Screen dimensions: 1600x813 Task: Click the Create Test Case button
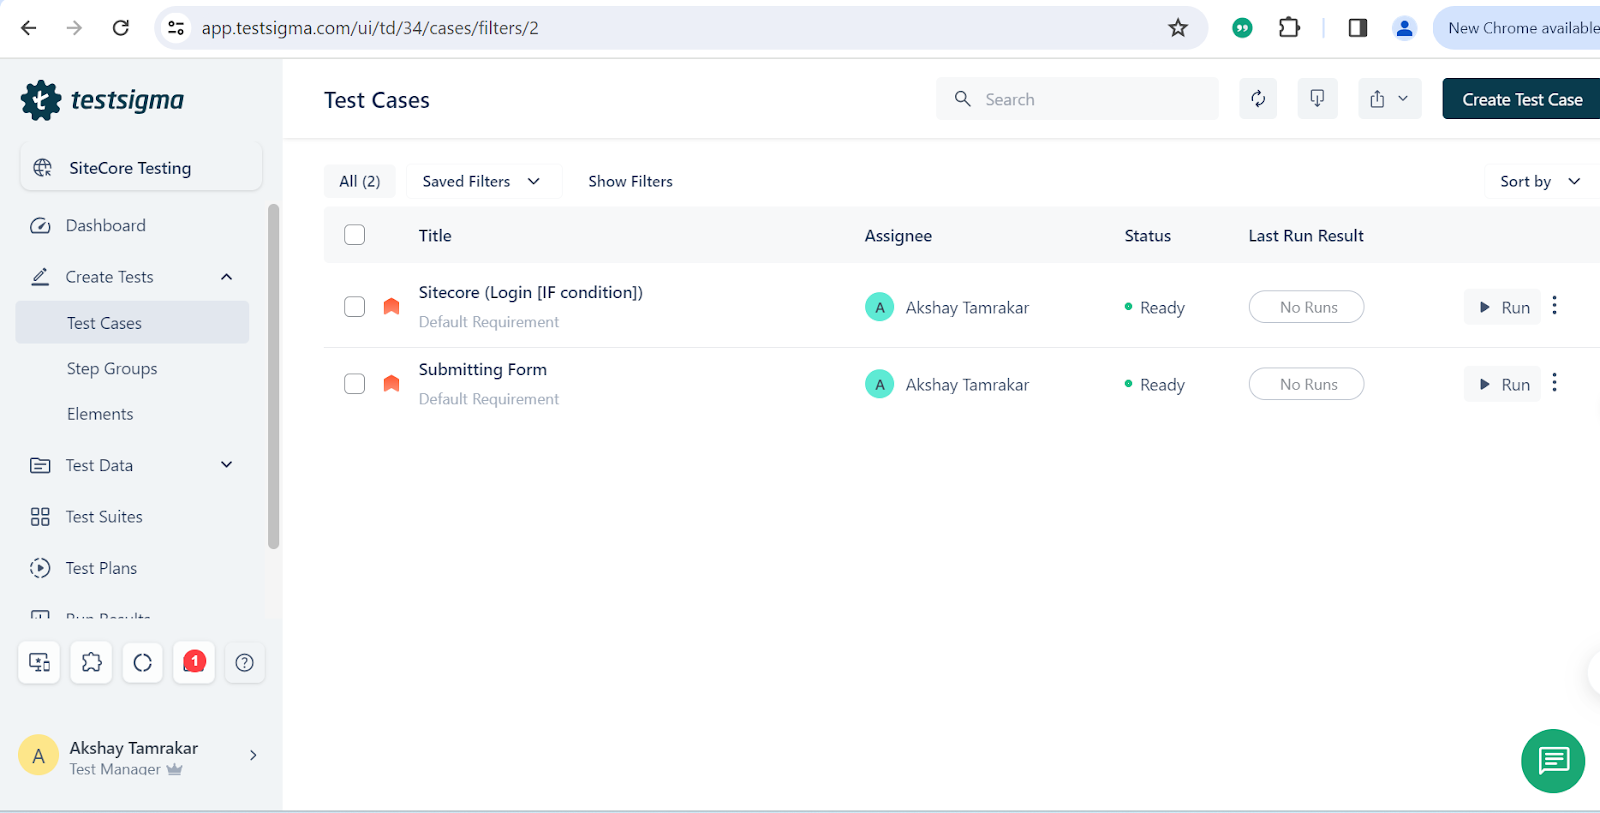1521,99
